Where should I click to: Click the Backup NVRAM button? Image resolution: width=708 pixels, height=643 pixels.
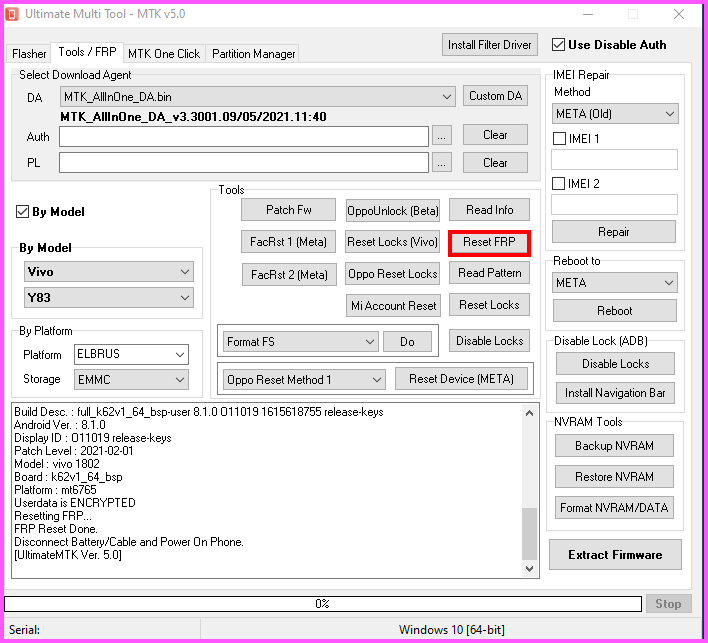(x=614, y=446)
